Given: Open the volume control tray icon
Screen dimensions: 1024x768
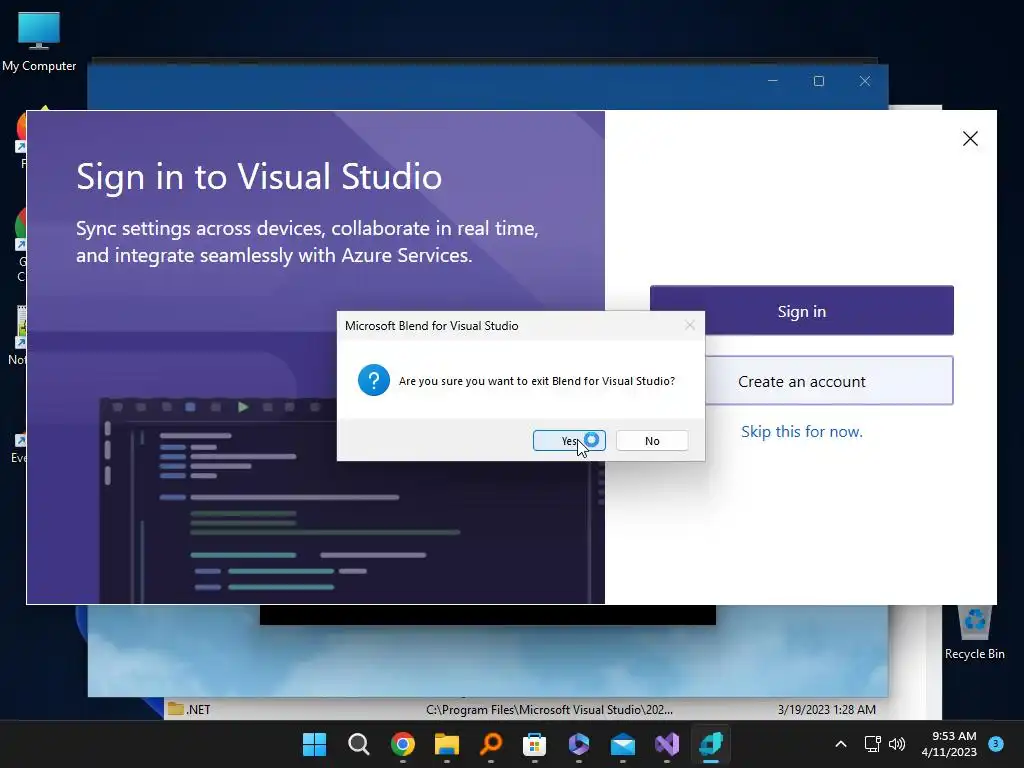Looking at the screenshot, I should [897, 744].
